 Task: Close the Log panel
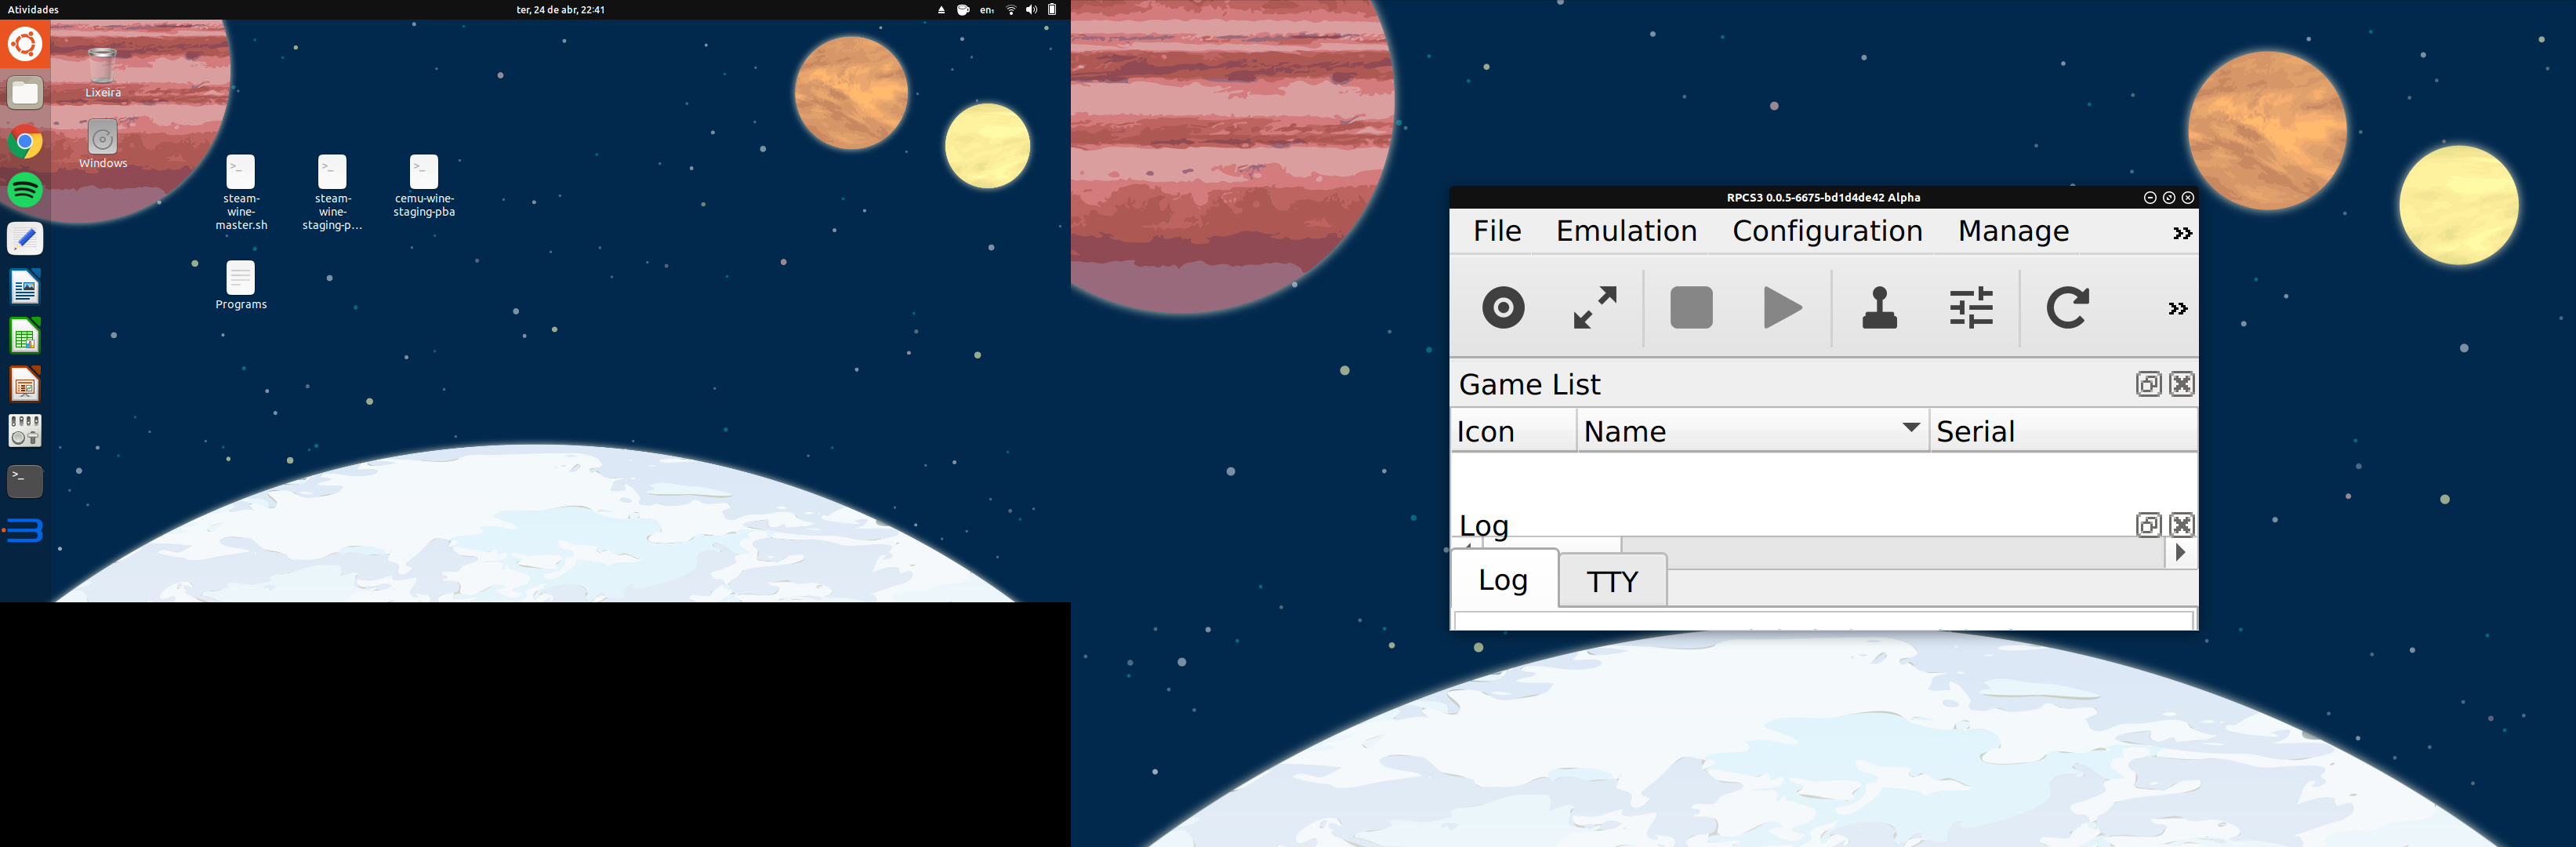tap(2181, 525)
